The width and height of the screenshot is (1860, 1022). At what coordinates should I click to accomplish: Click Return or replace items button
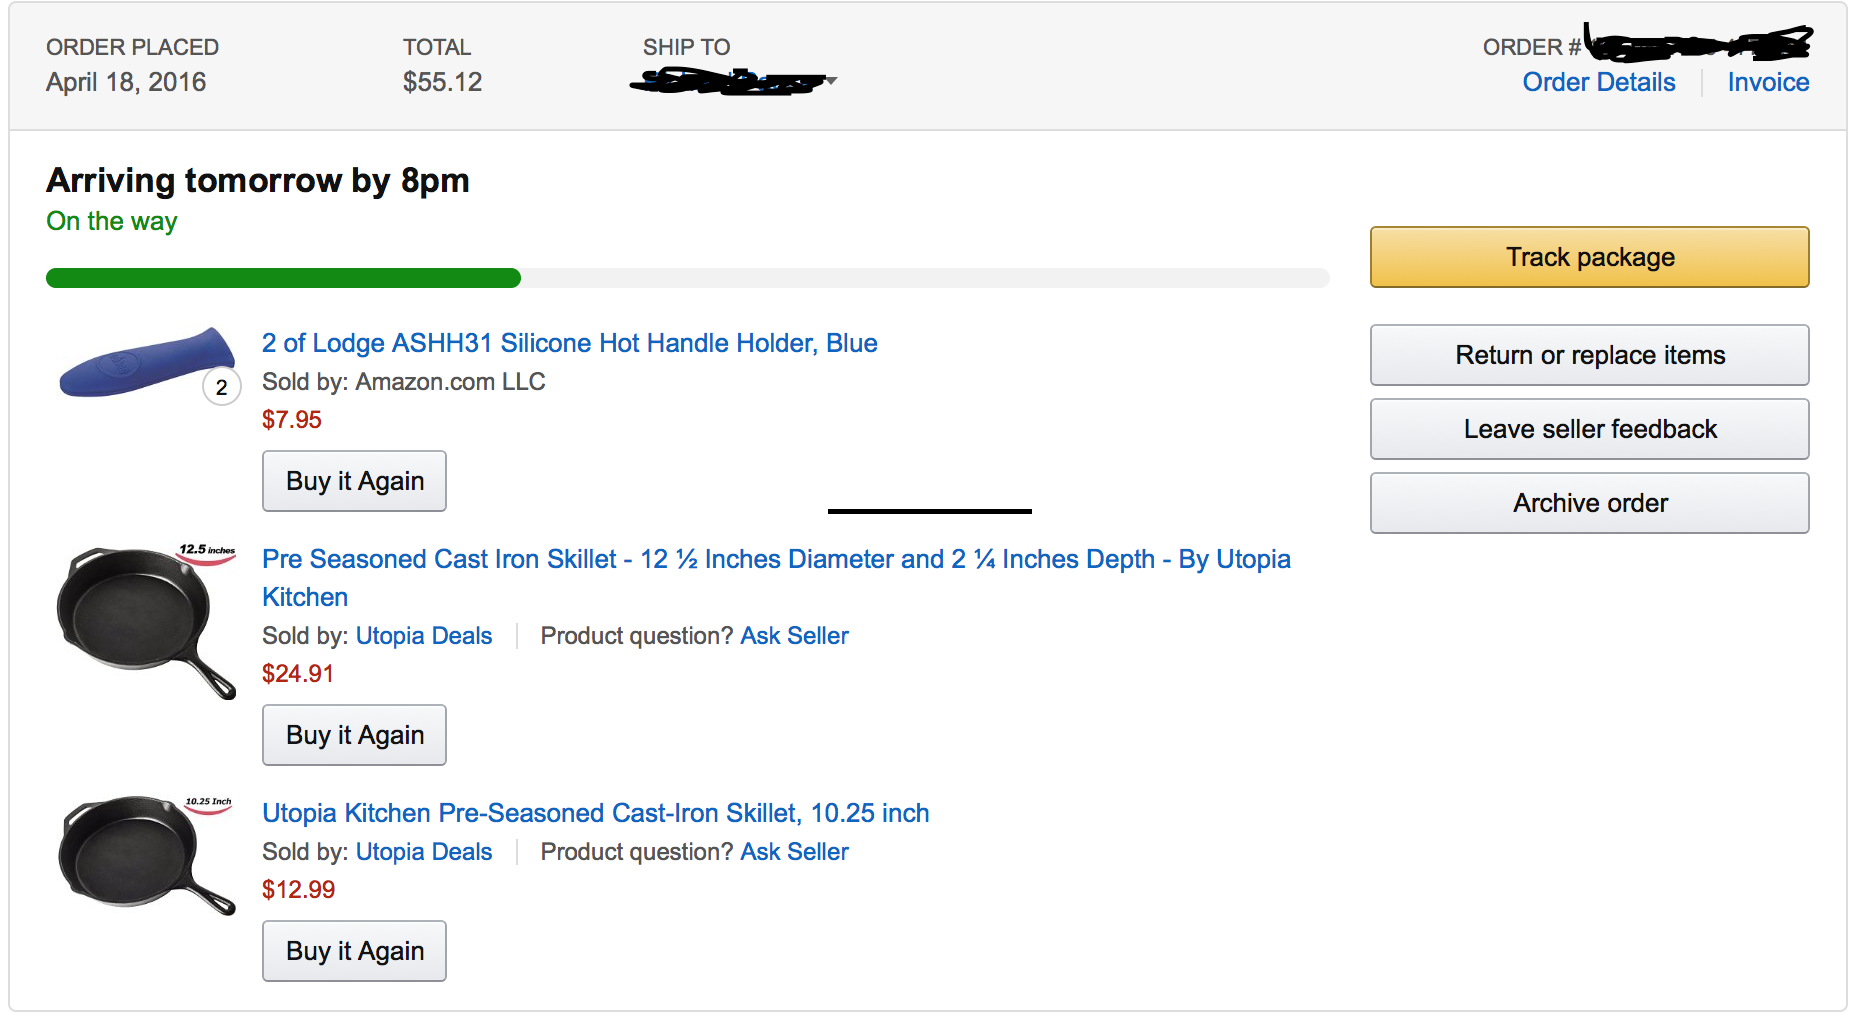tap(1589, 355)
